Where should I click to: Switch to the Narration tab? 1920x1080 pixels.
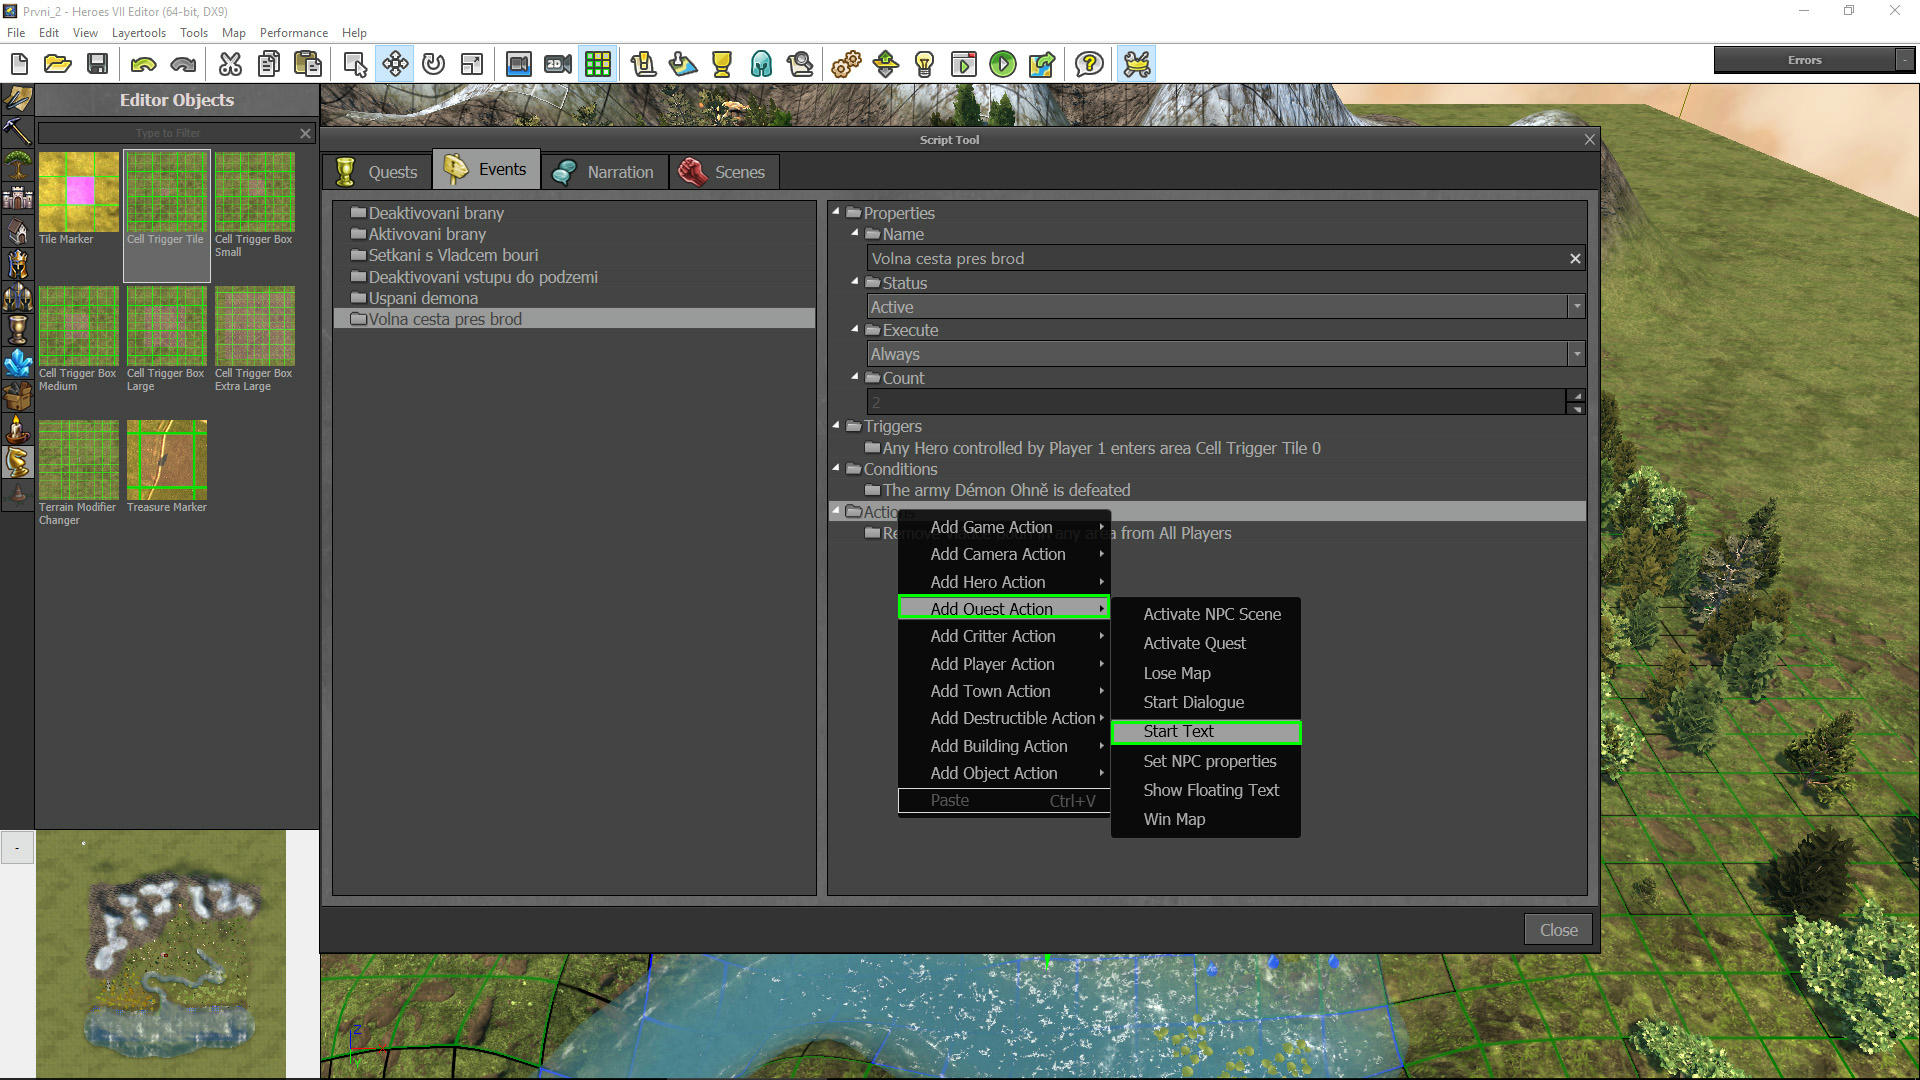pos(603,171)
